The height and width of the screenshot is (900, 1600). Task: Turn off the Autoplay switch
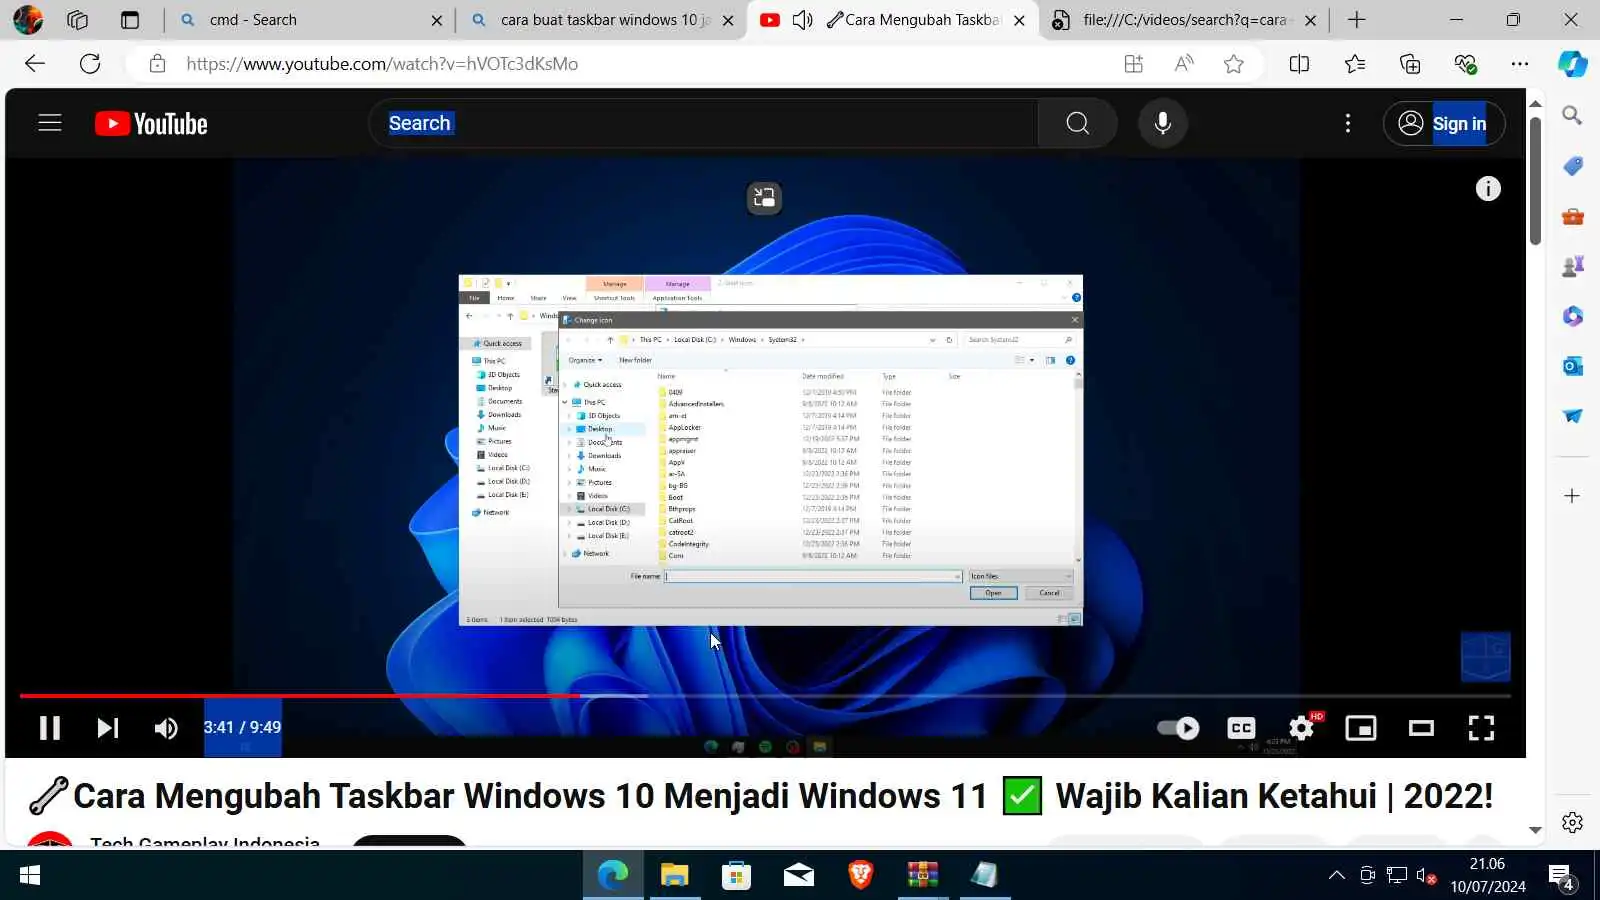(1178, 728)
